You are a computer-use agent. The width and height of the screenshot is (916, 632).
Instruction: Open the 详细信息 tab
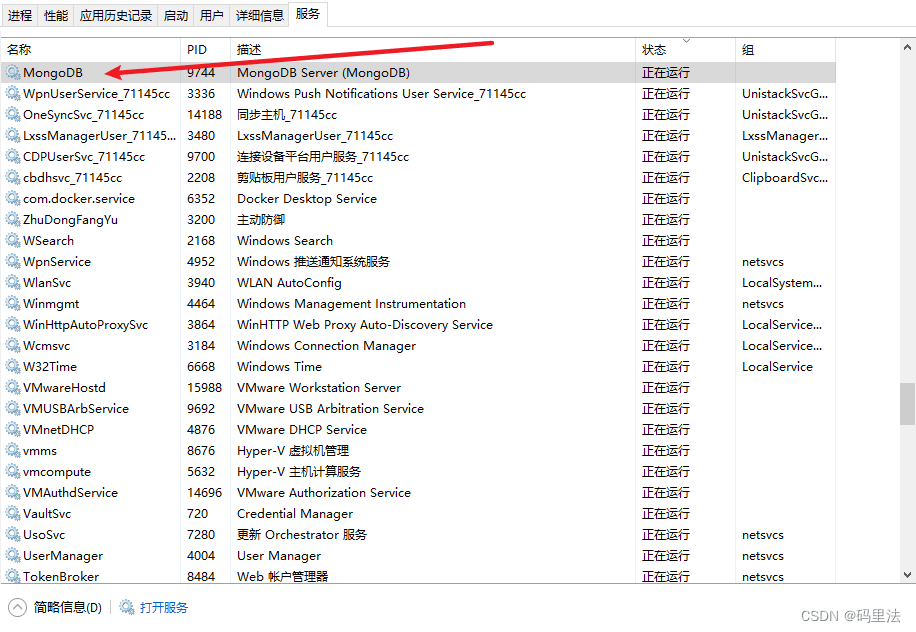tap(259, 16)
